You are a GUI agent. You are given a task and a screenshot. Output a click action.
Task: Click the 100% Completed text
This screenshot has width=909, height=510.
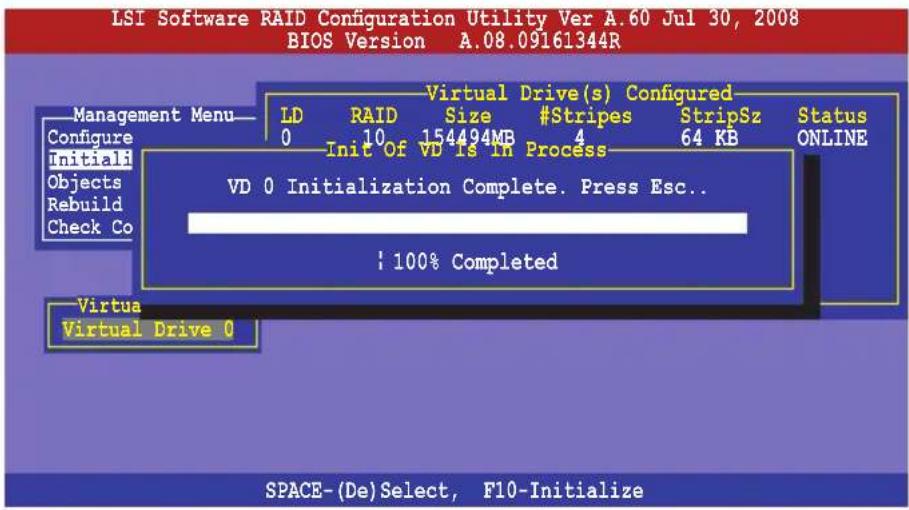click(475, 262)
